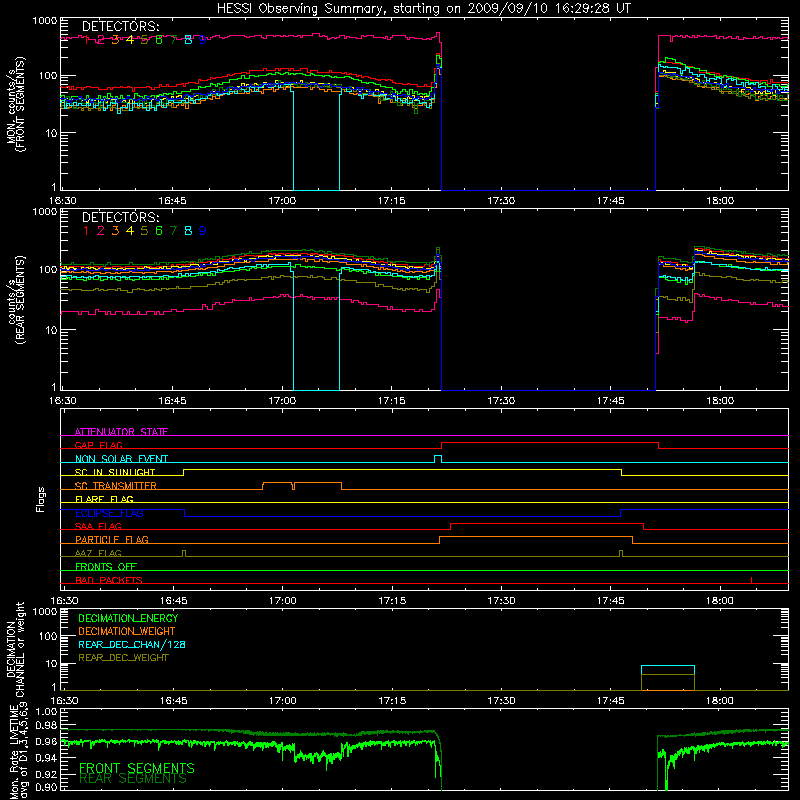Select detector number 1 in rear panel legend
The width and height of the screenshot is (800, 800).
point(86,231)
